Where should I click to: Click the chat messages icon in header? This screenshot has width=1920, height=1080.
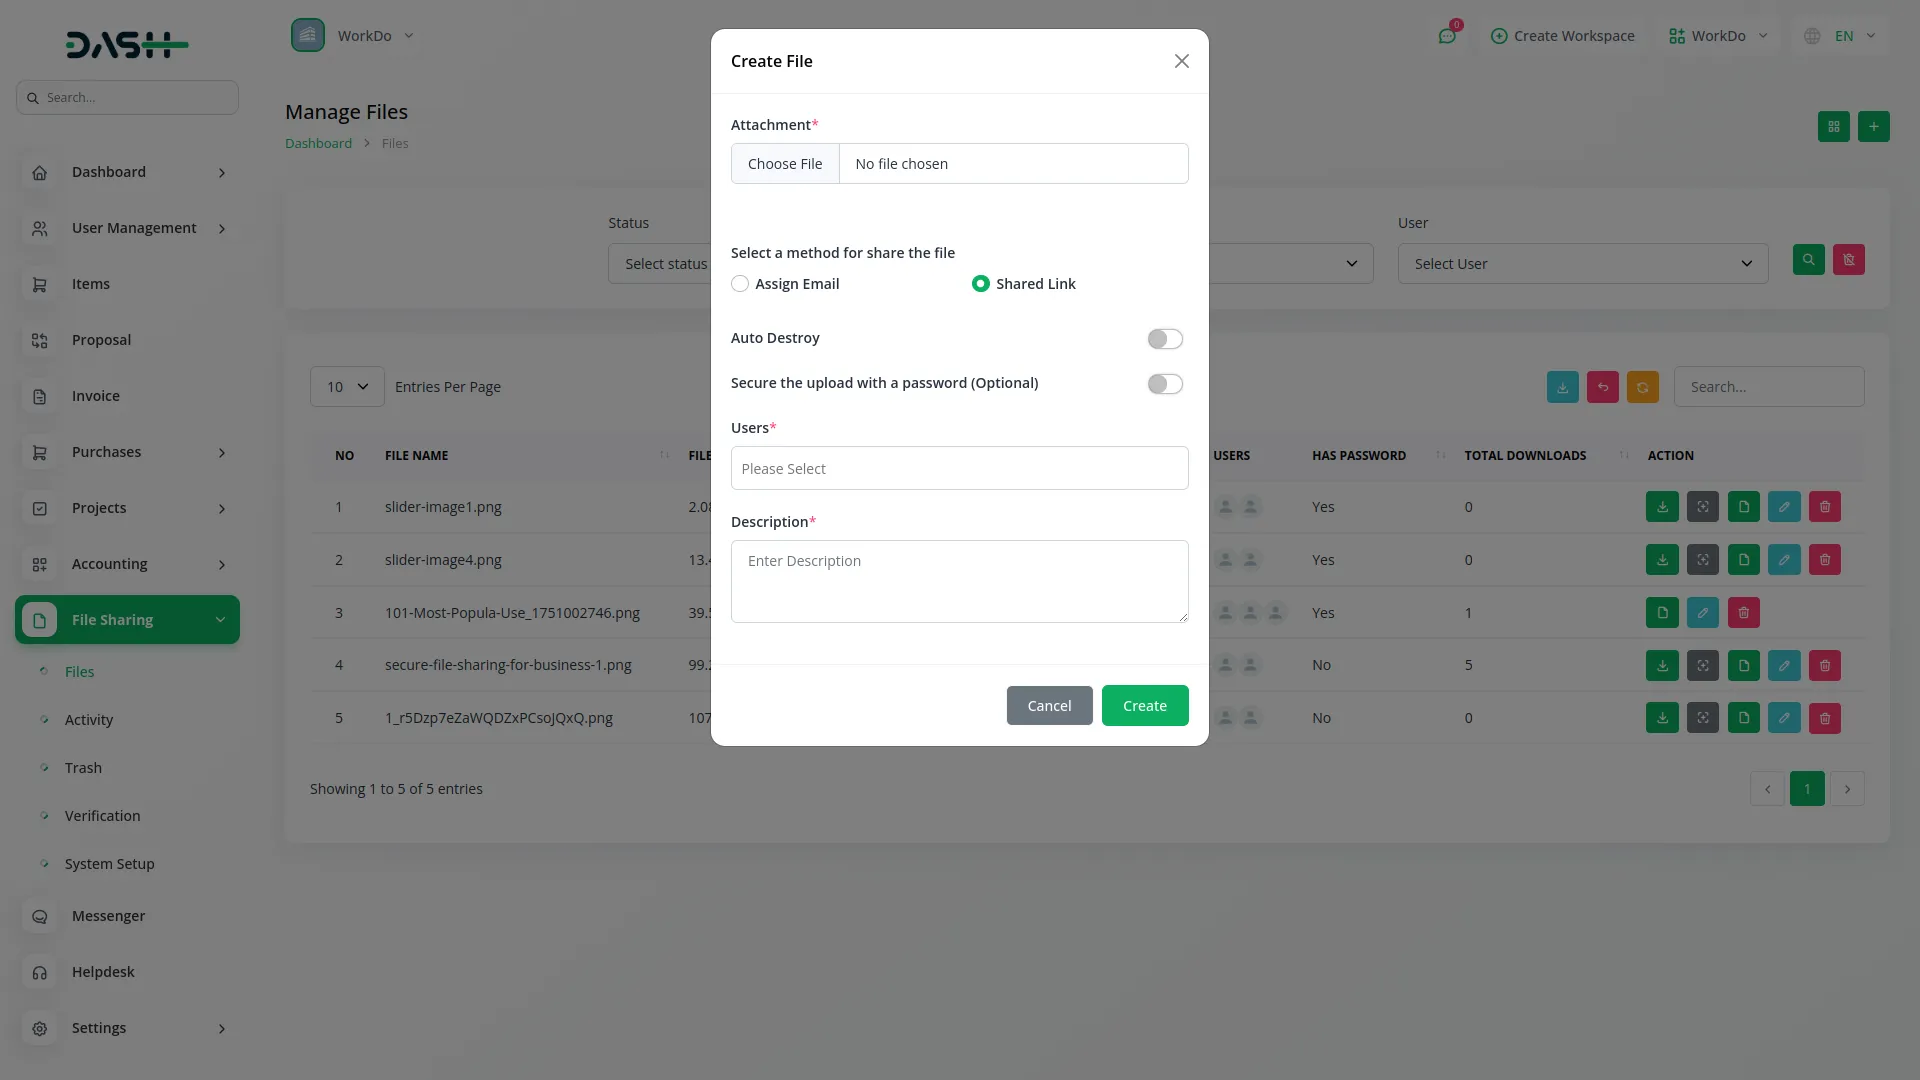tap(1447, 36)
